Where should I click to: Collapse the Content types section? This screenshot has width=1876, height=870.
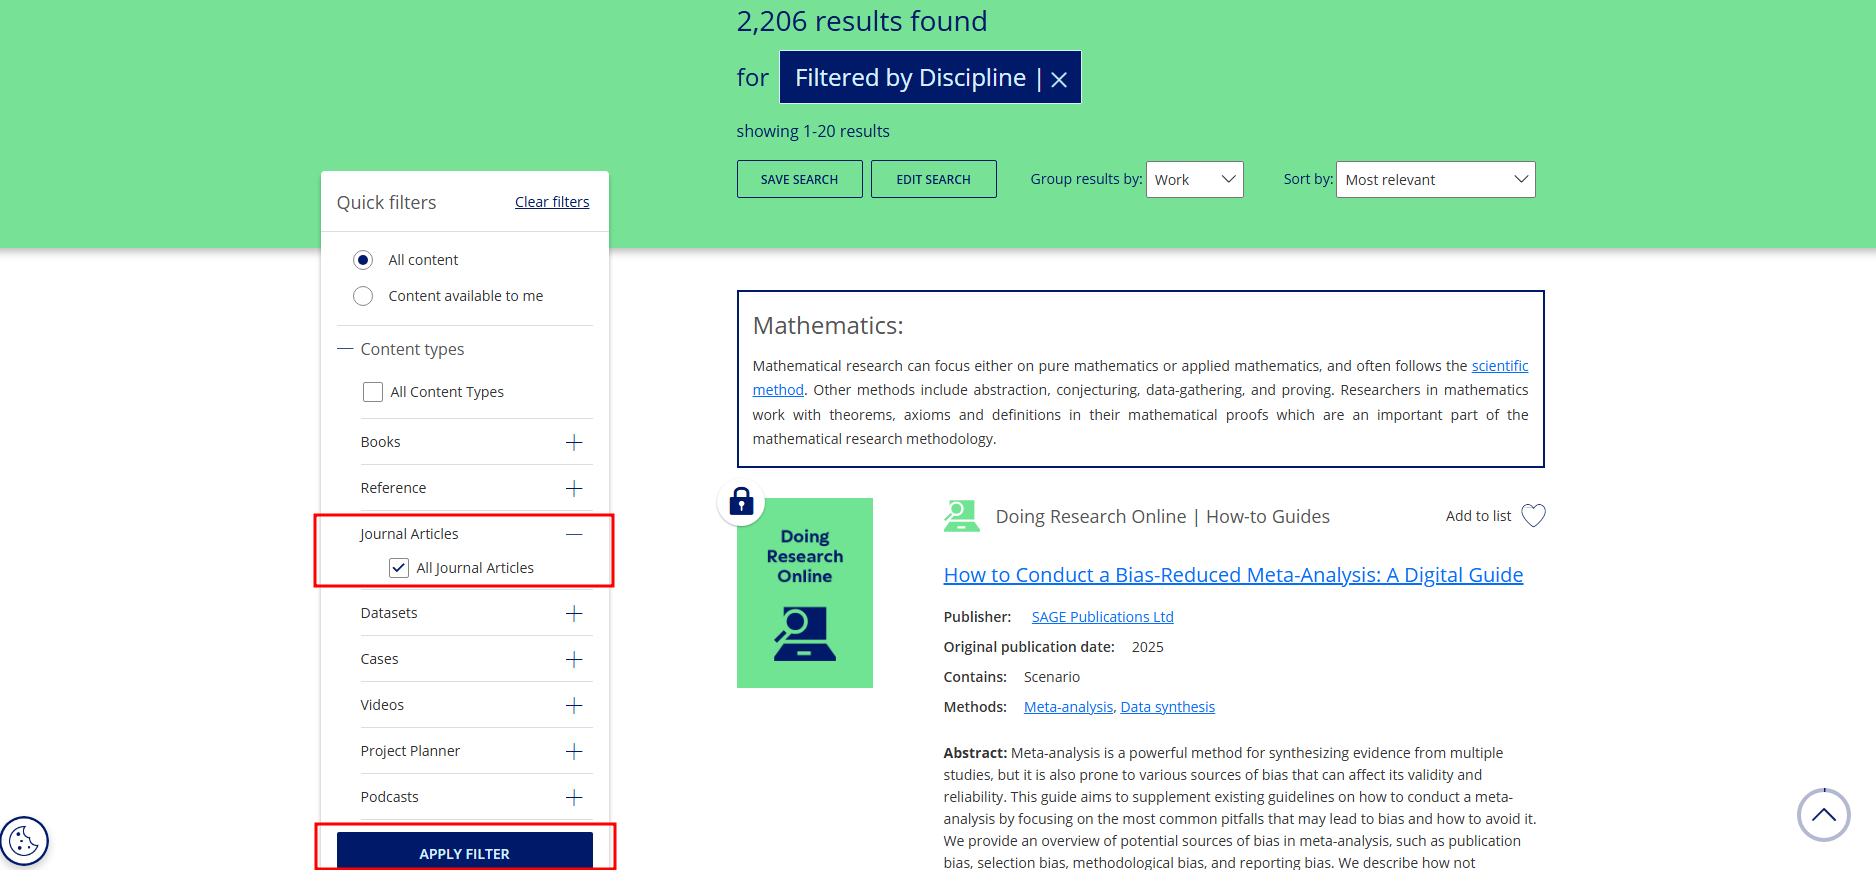click(x=345, y=349)
